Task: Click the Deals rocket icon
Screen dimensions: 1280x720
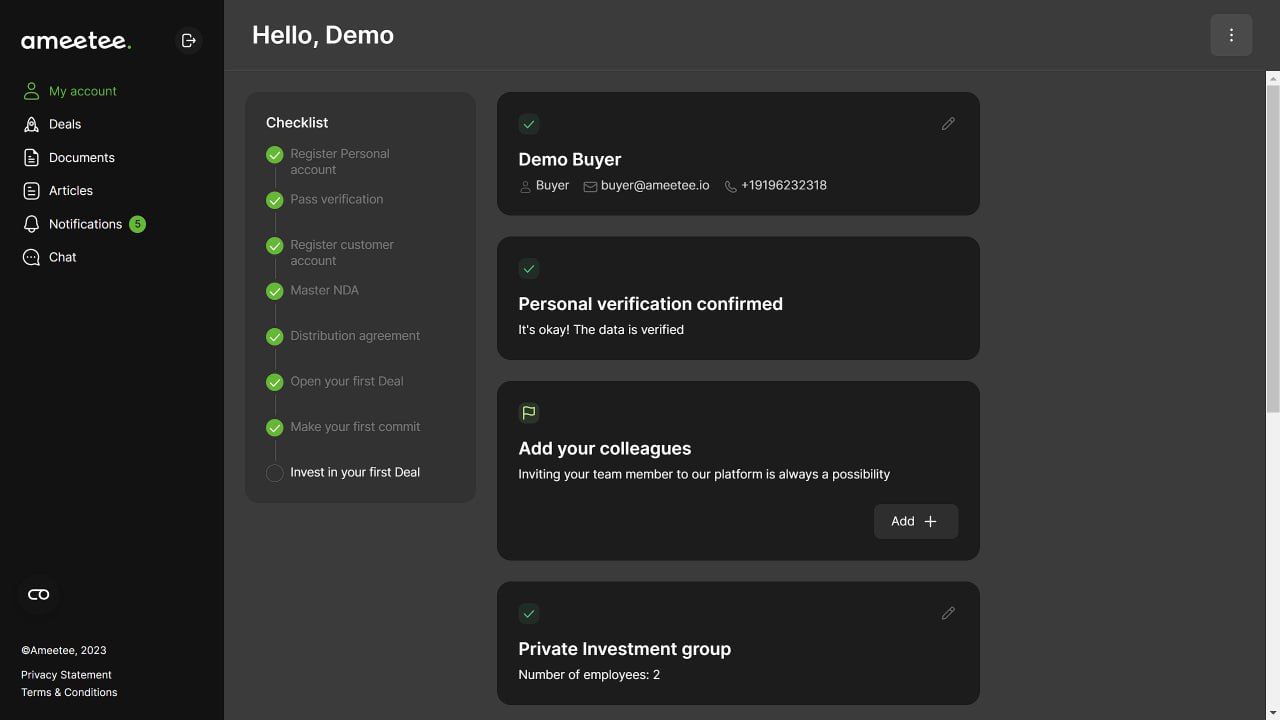Action: pyautogui.click(x=31, y=124)
